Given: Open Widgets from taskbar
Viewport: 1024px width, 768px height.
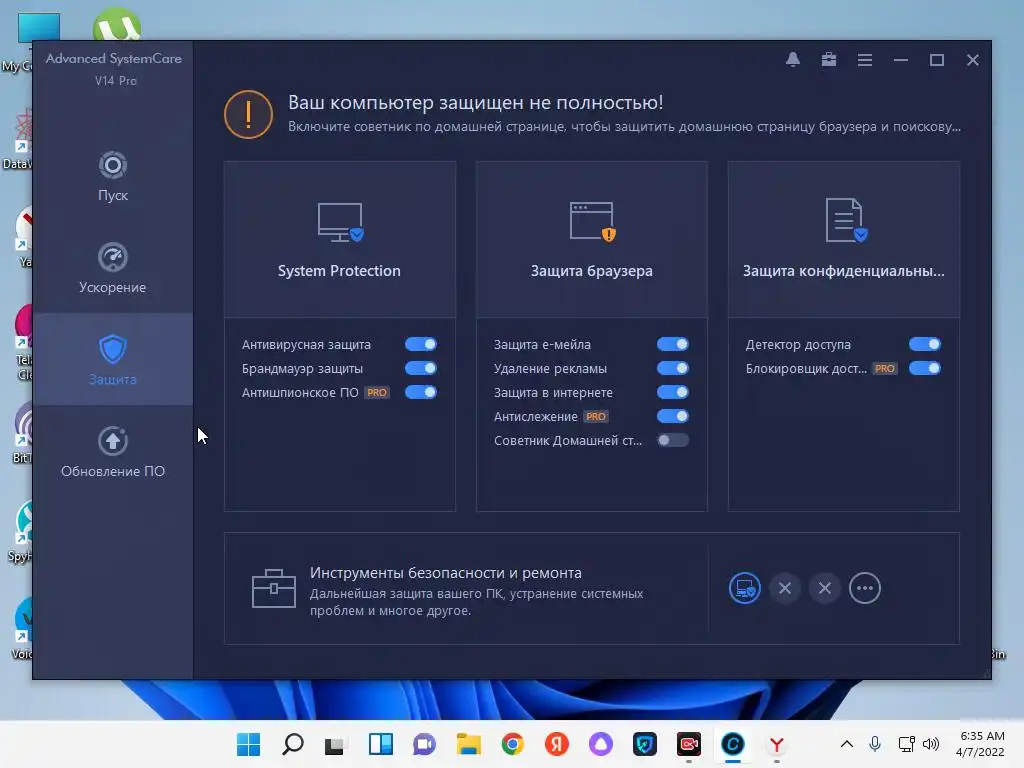Looking at the screenshot, I should coord(380,744).
